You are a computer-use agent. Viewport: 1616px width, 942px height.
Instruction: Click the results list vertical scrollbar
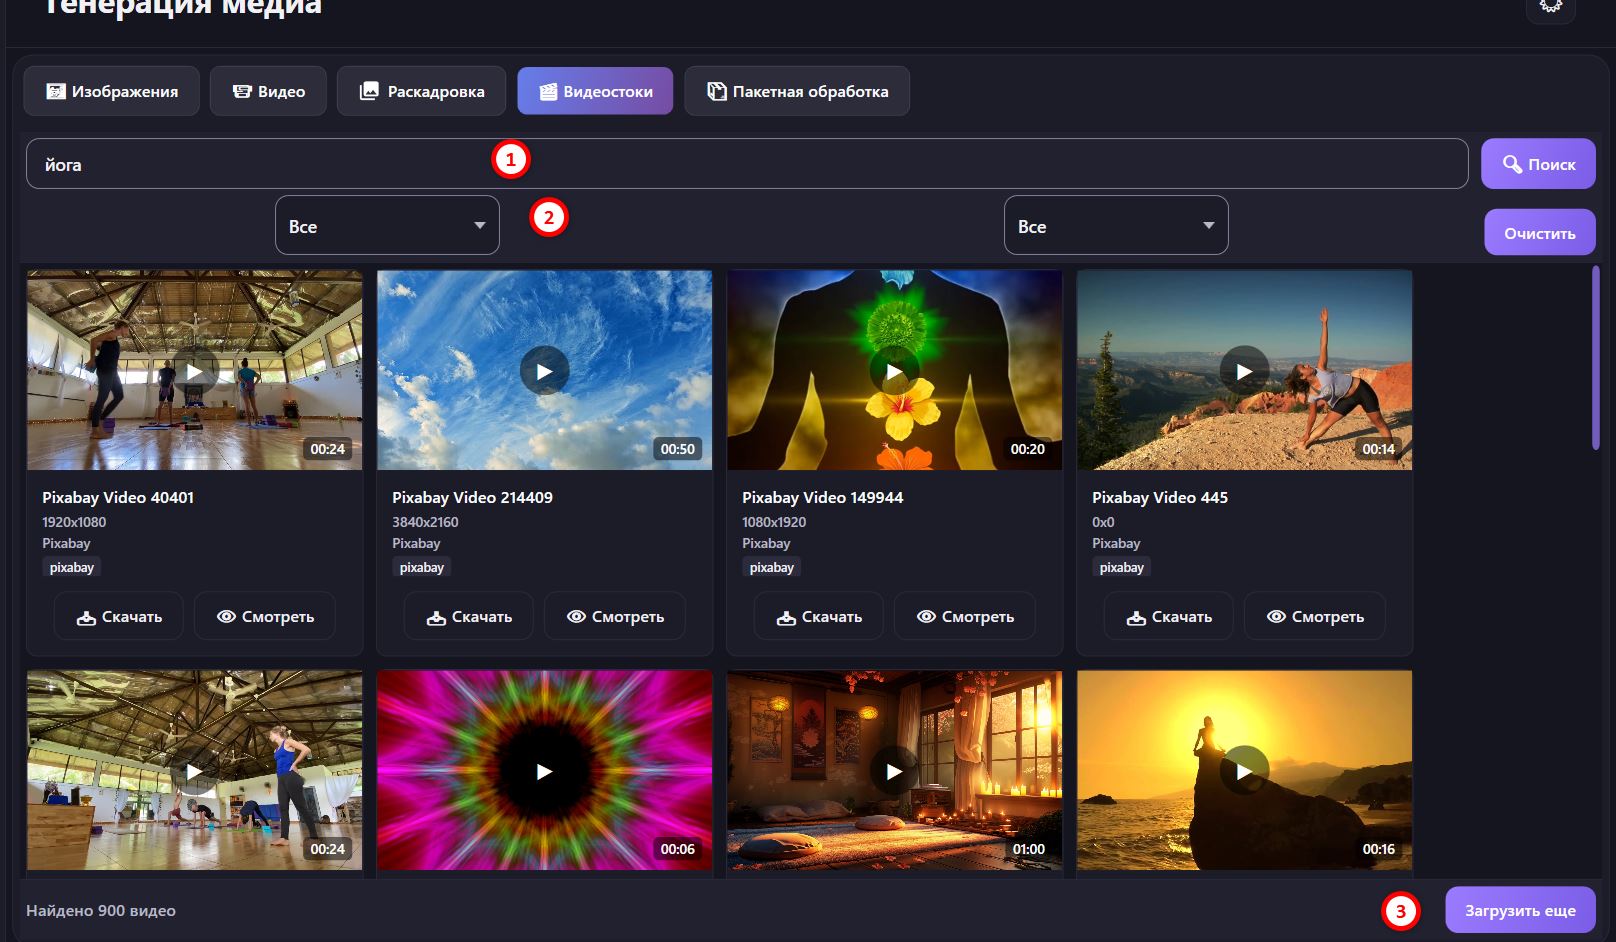[1596, 358]
